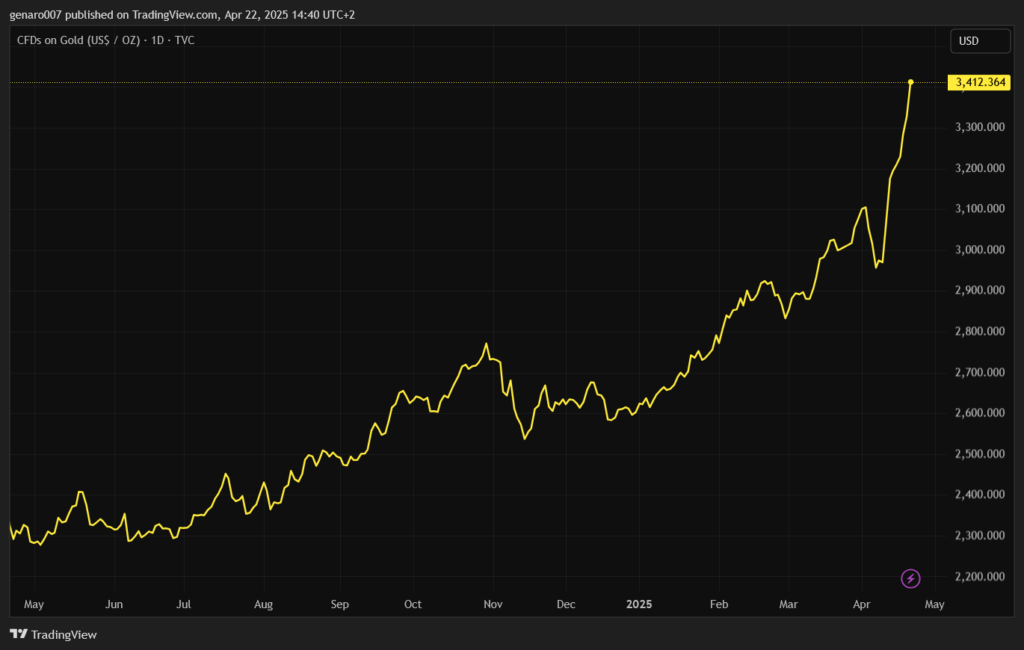Viewport: 1024px width, 650px height.
Task: Click the current price label 3,412.364
Action: (980, 82)
